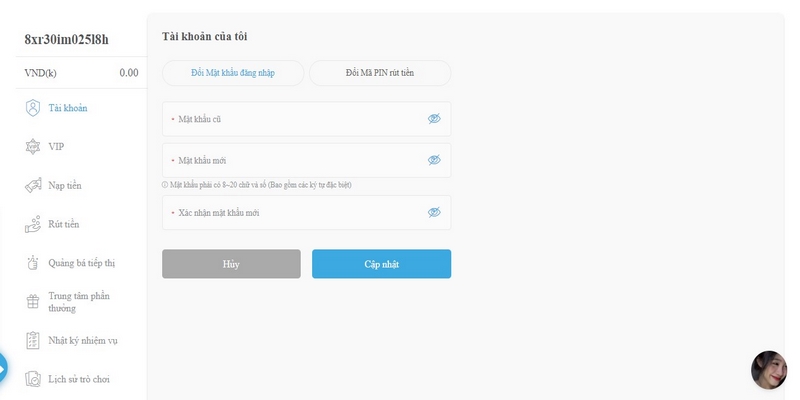Screen dimensions: 800x400
Task: Click the Nhật ký nhiệm vụ clipboard icon
Action: 33,340
